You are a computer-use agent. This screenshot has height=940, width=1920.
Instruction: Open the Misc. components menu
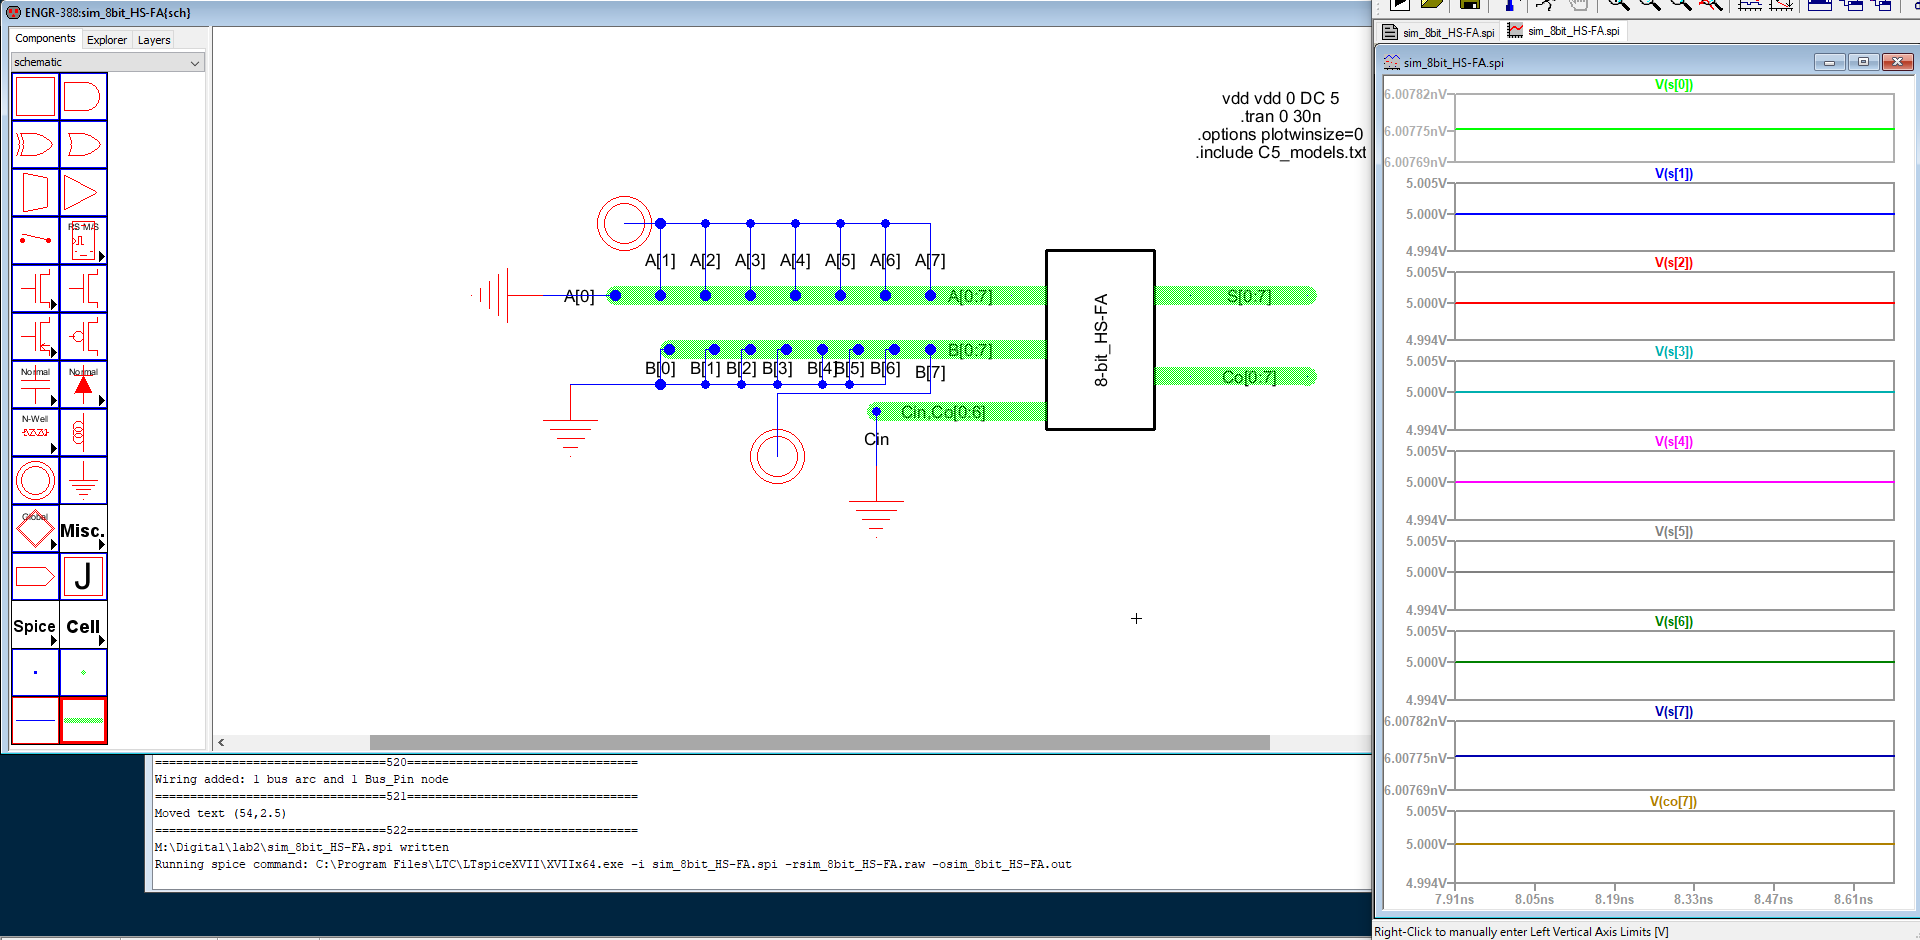(83, 529)
